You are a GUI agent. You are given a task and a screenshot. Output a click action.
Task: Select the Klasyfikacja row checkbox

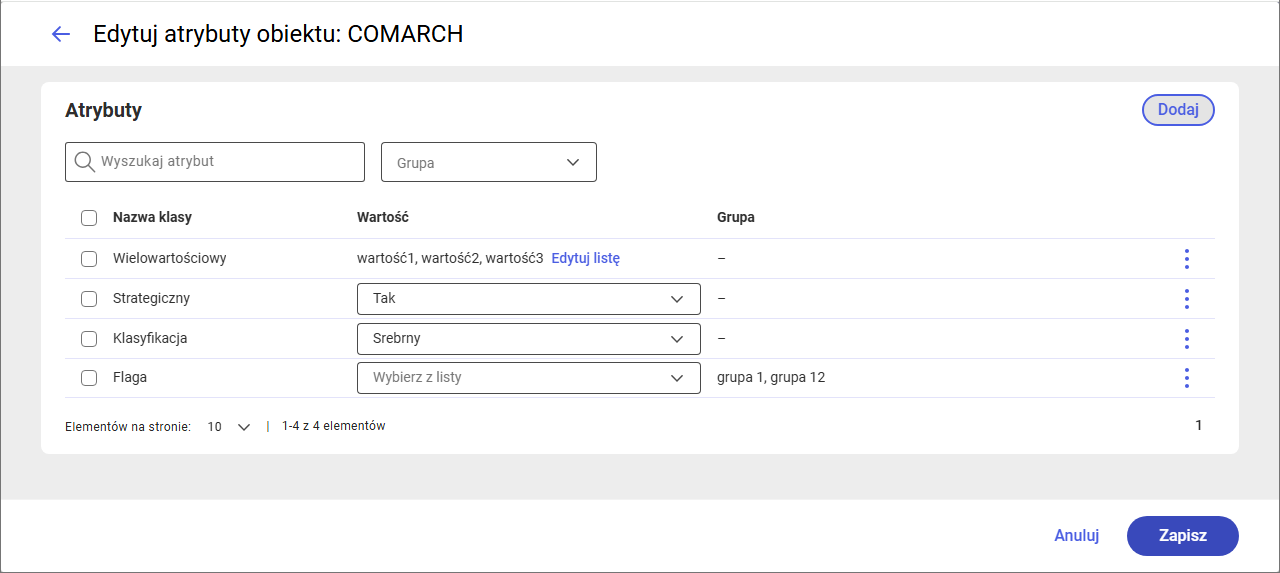click(x=89, y=339)
